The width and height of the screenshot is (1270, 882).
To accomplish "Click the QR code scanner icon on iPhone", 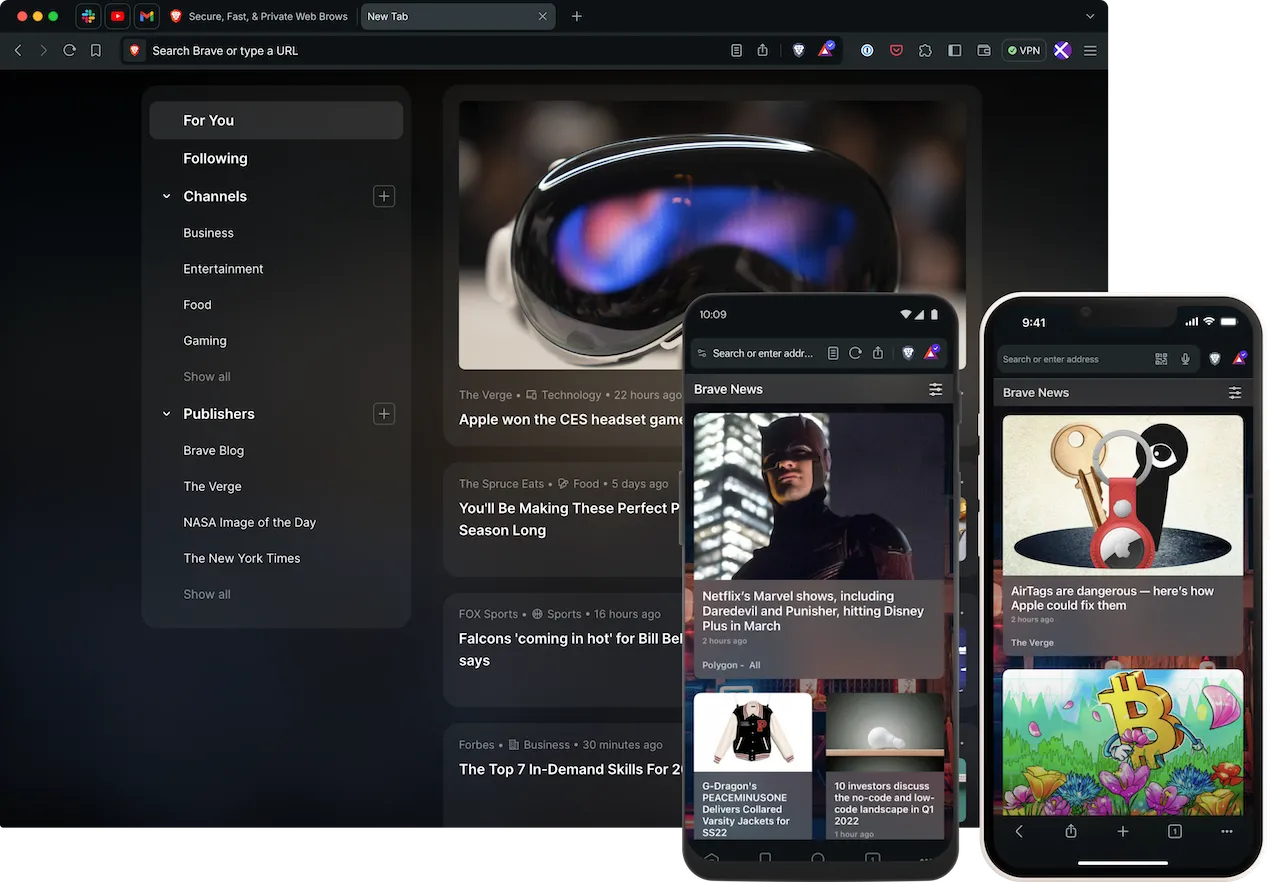I will tap(1161, 359).
